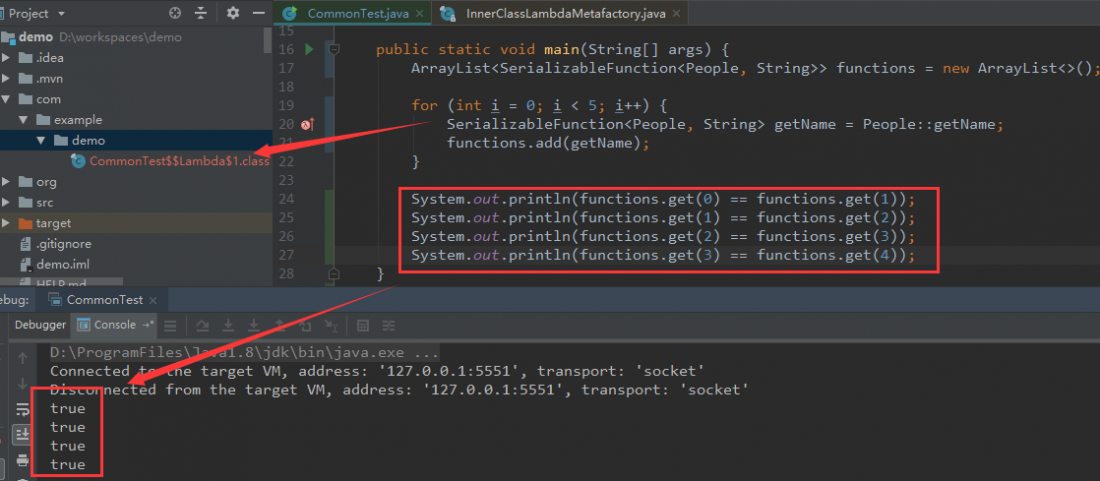Open Project panel settings gear
This screenshot has width=1100, height=481.
tap(233, 14)
